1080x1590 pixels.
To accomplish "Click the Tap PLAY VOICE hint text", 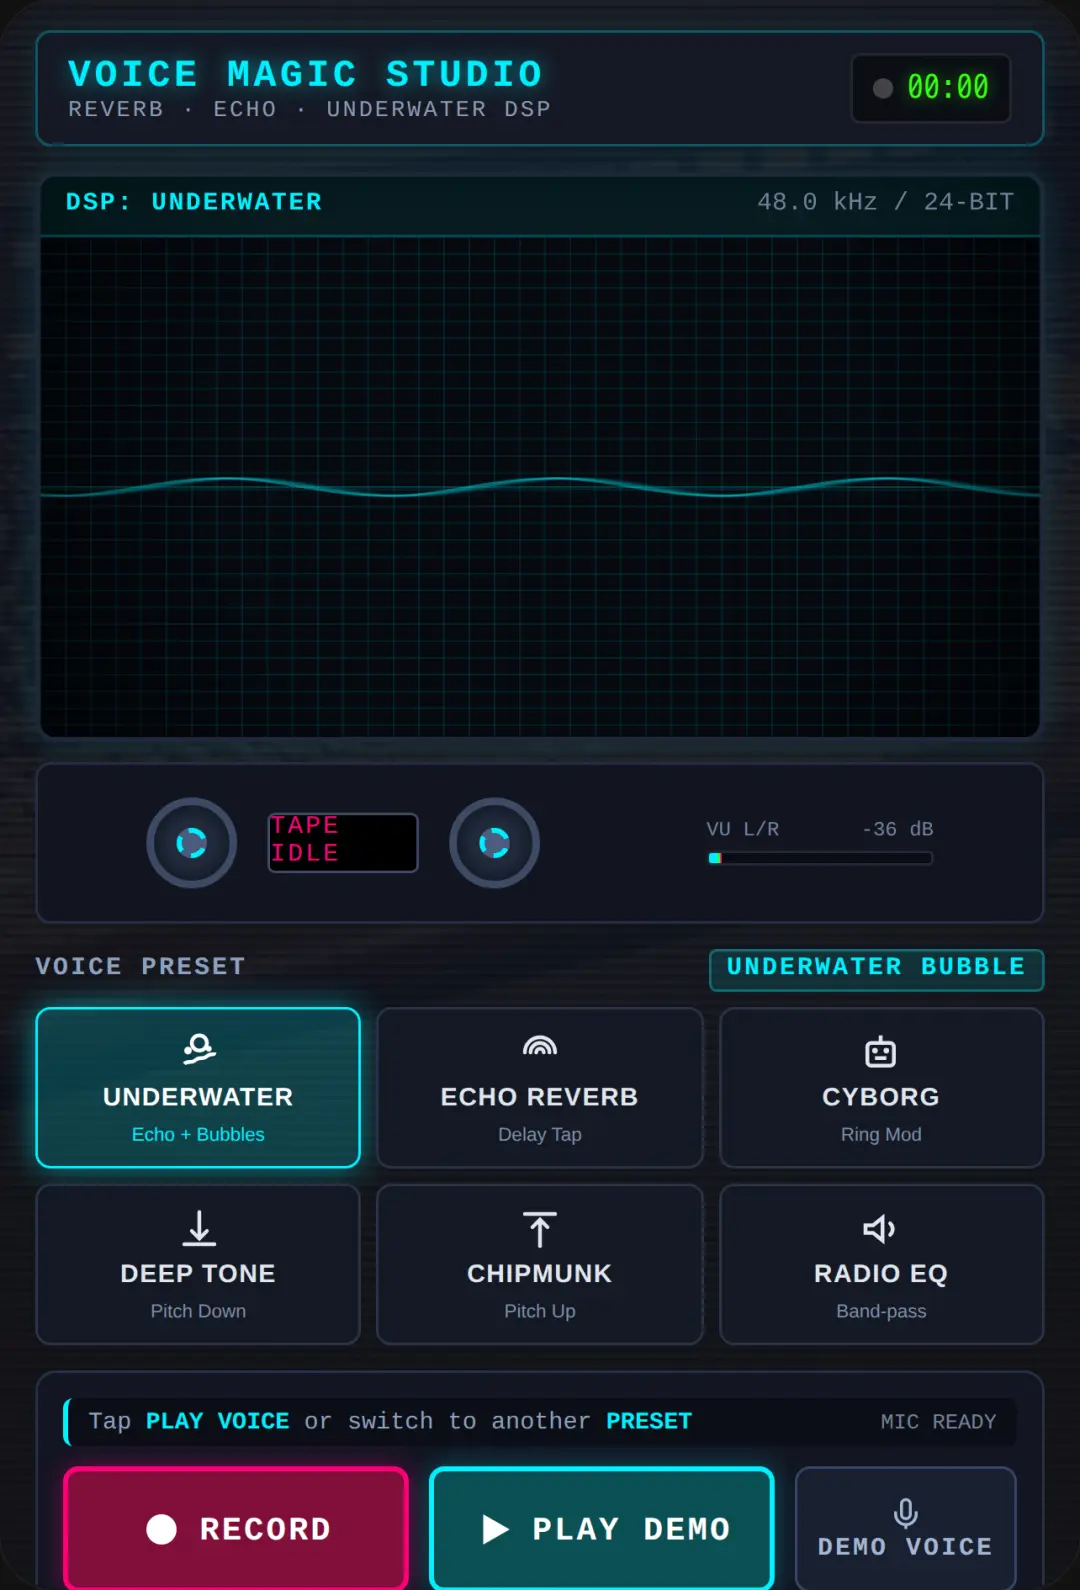I will tap(390, 1421).
